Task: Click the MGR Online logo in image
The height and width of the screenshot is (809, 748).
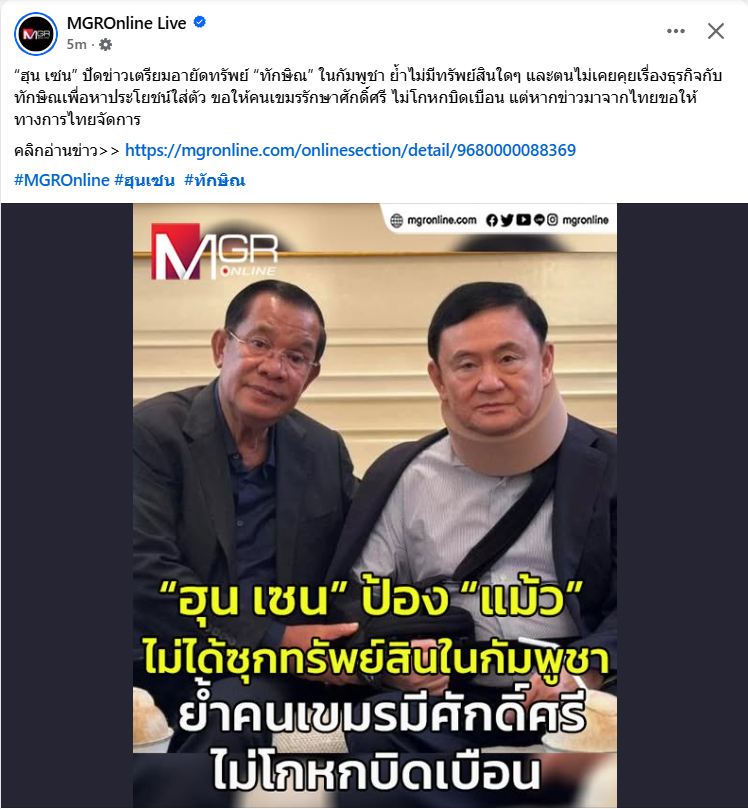Action: 214,251
